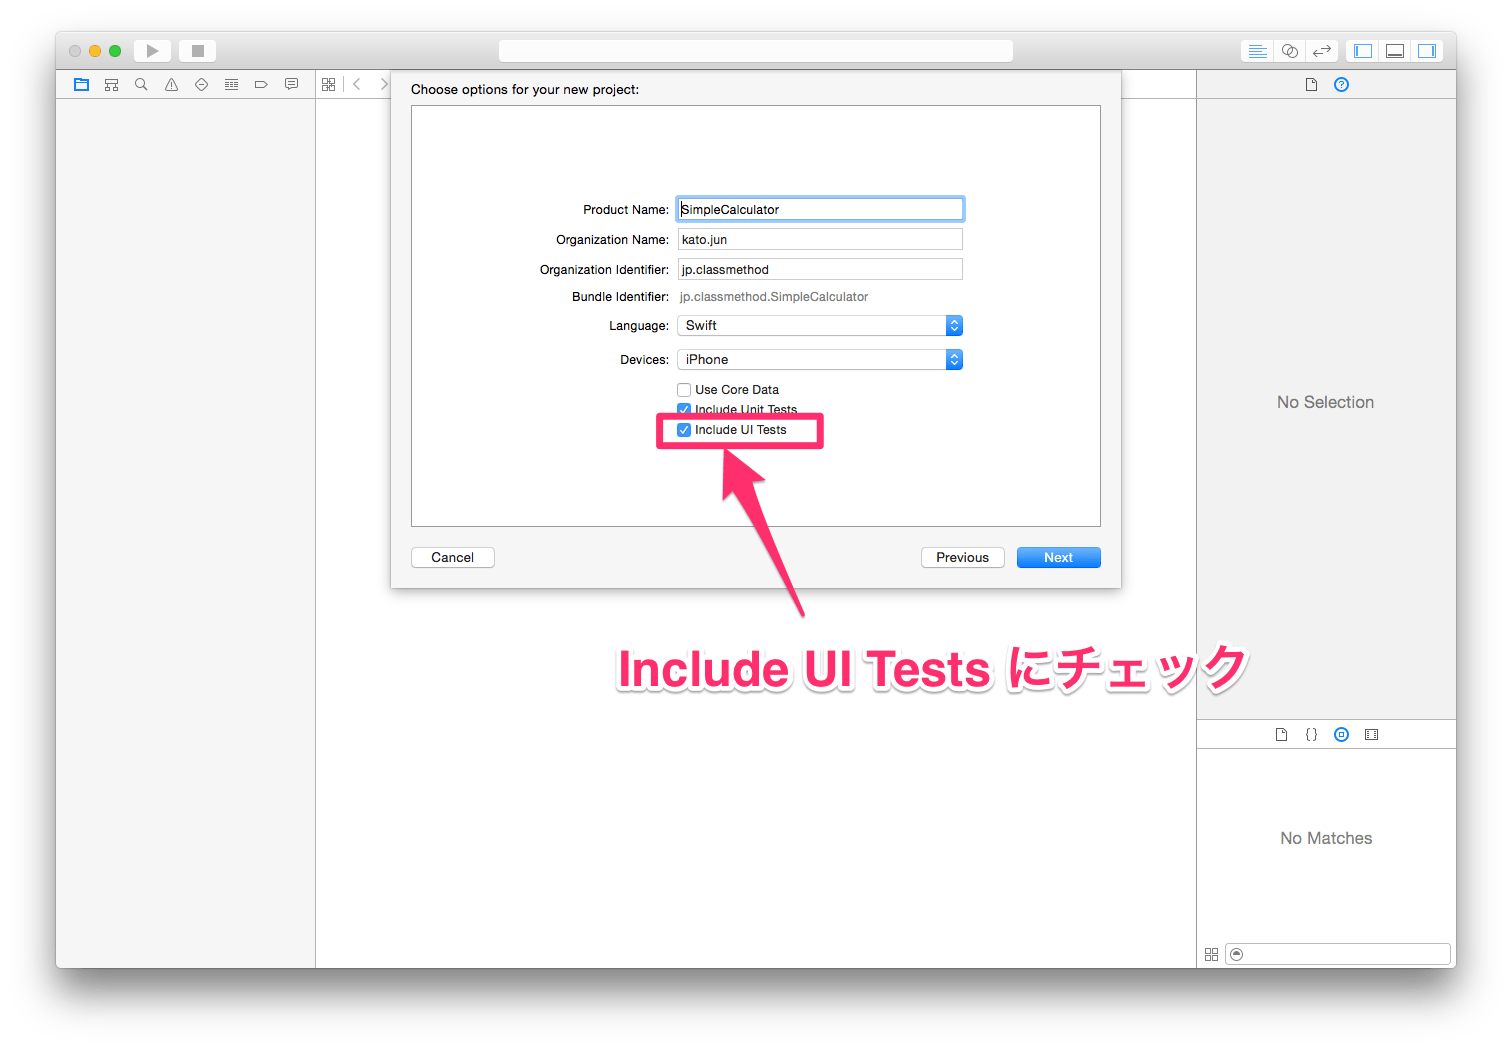Viewport: 1512px width, 1048px height.
Task: Open the Project navigator folder icon
Action: 81,84
